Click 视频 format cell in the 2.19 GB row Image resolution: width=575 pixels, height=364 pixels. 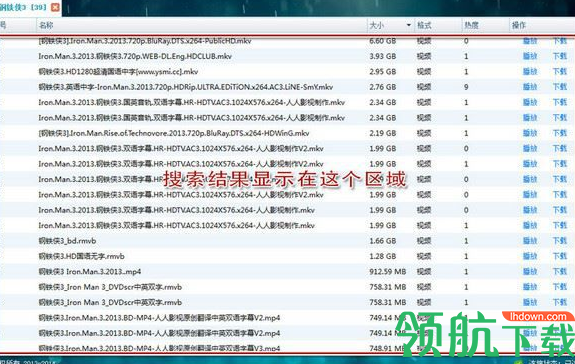[424, 133]
